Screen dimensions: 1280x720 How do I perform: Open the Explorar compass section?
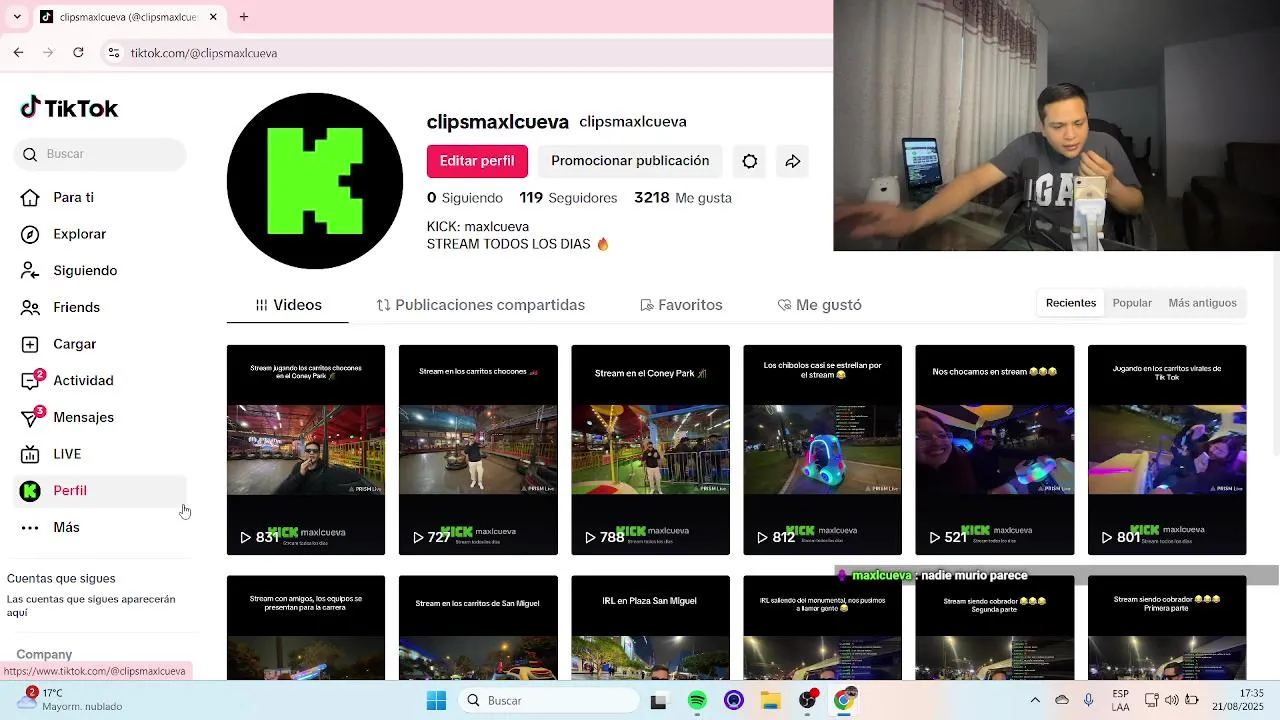coord(64,234)
